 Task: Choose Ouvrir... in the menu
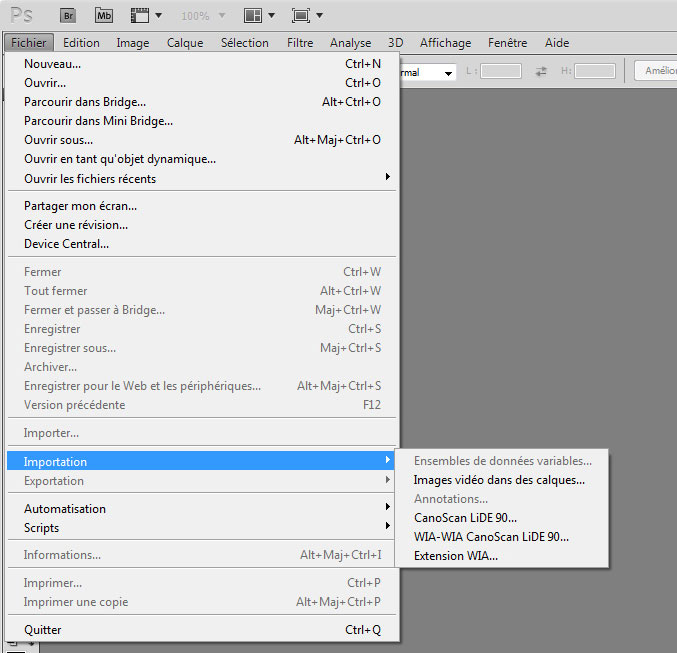click(x=202, y=83)
